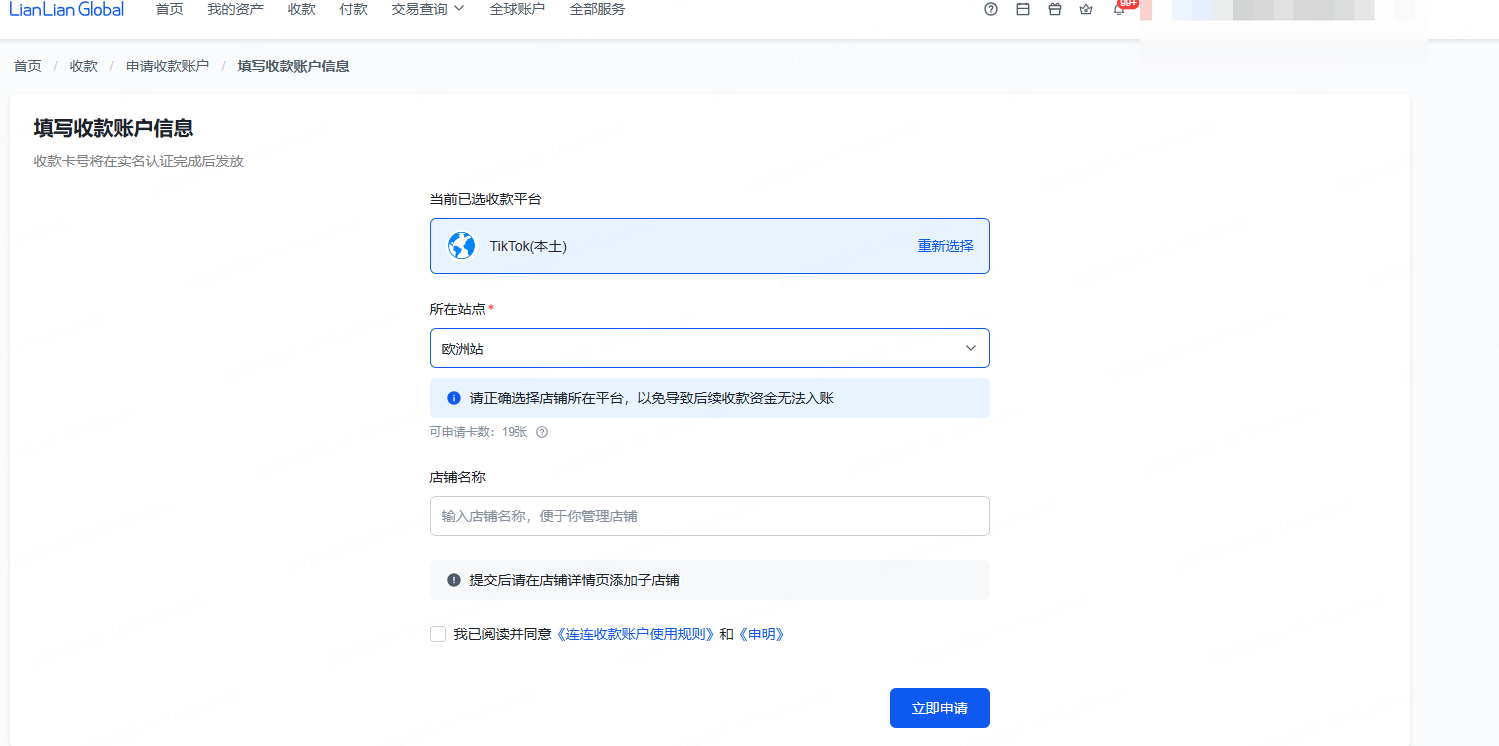Open the notification bell icon
Viewport: 1499px width, 746px height.
click(1119, 10)
